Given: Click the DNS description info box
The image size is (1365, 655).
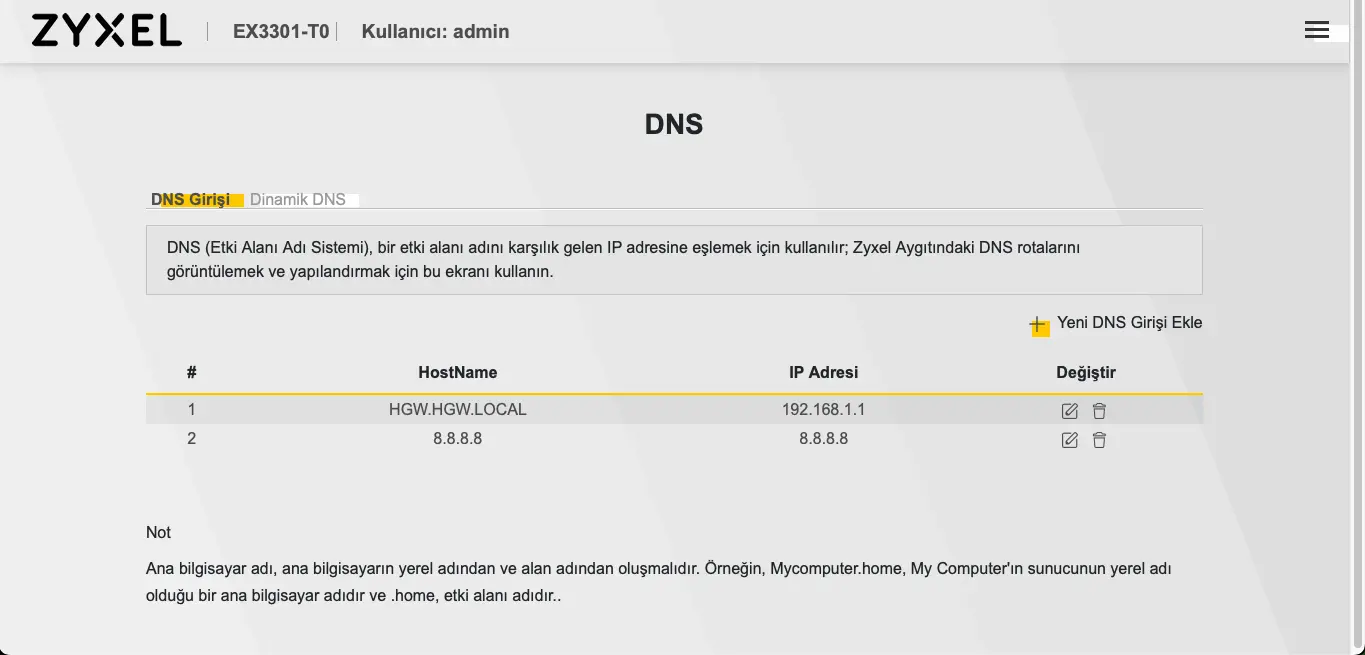Looking at the screenshot, I should (x=674, y=259).
